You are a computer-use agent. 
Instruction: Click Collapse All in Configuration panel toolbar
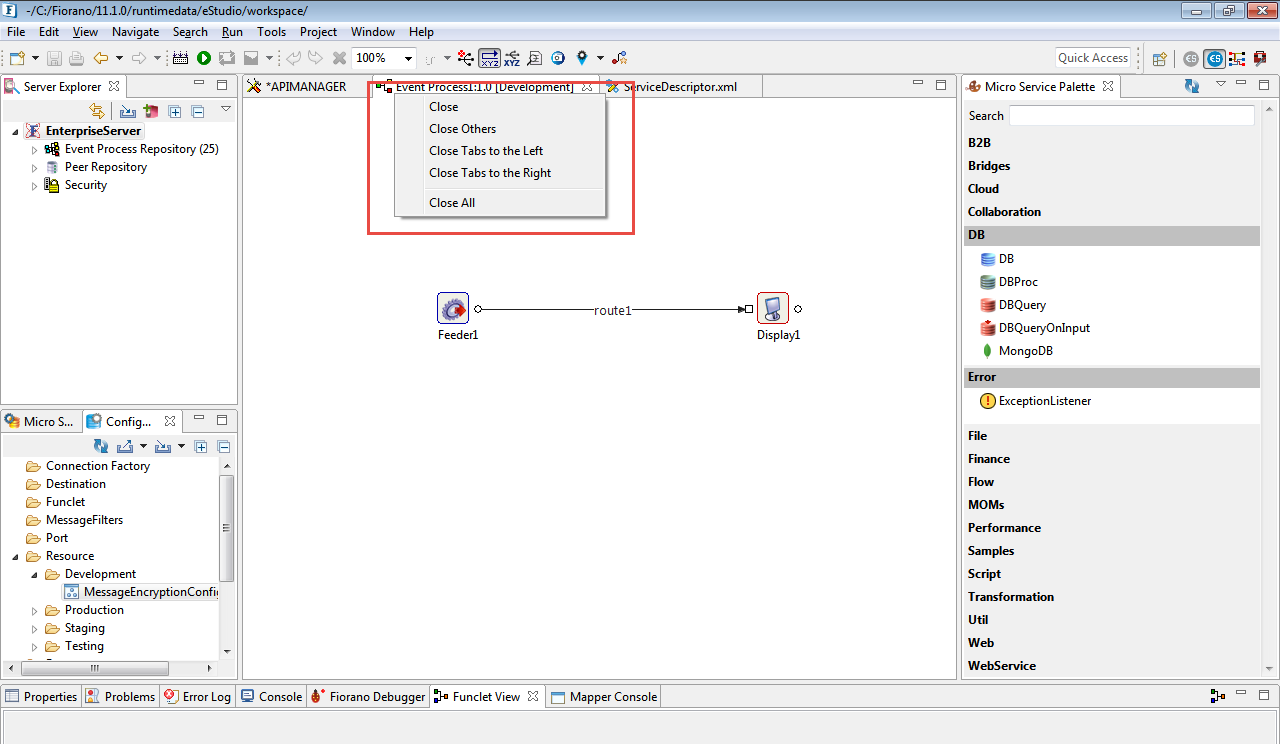pos(224,446)
